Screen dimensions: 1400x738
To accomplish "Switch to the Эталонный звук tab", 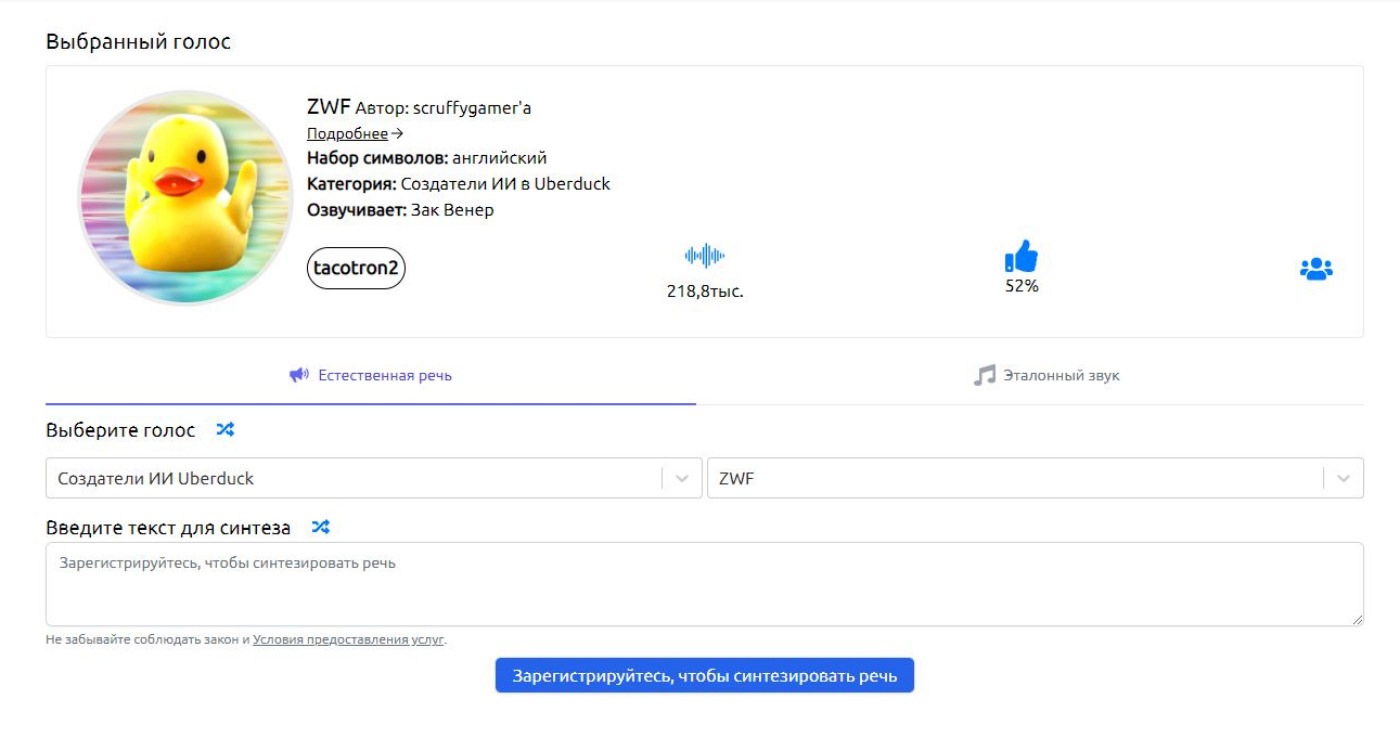I will pos(1047,376).
